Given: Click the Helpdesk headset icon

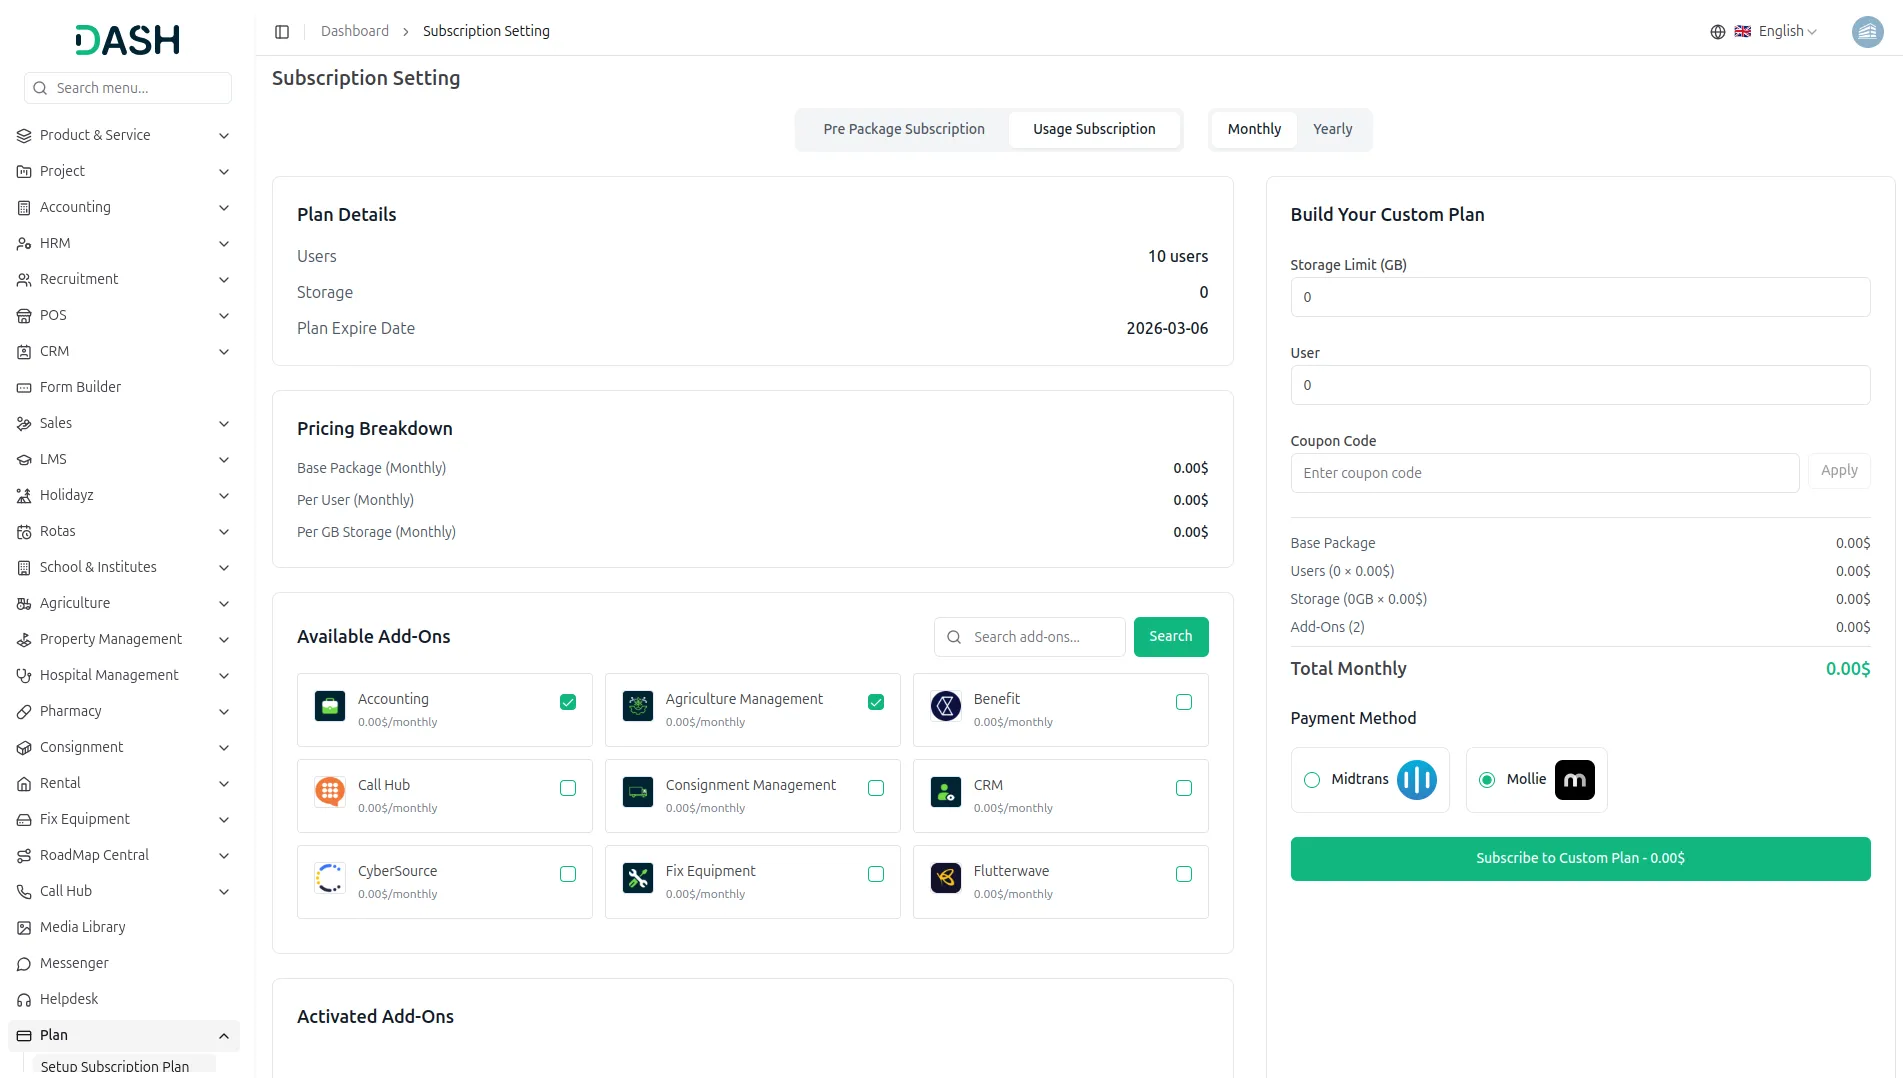Looking at the screenshot, I should [x=24, y=1000].
